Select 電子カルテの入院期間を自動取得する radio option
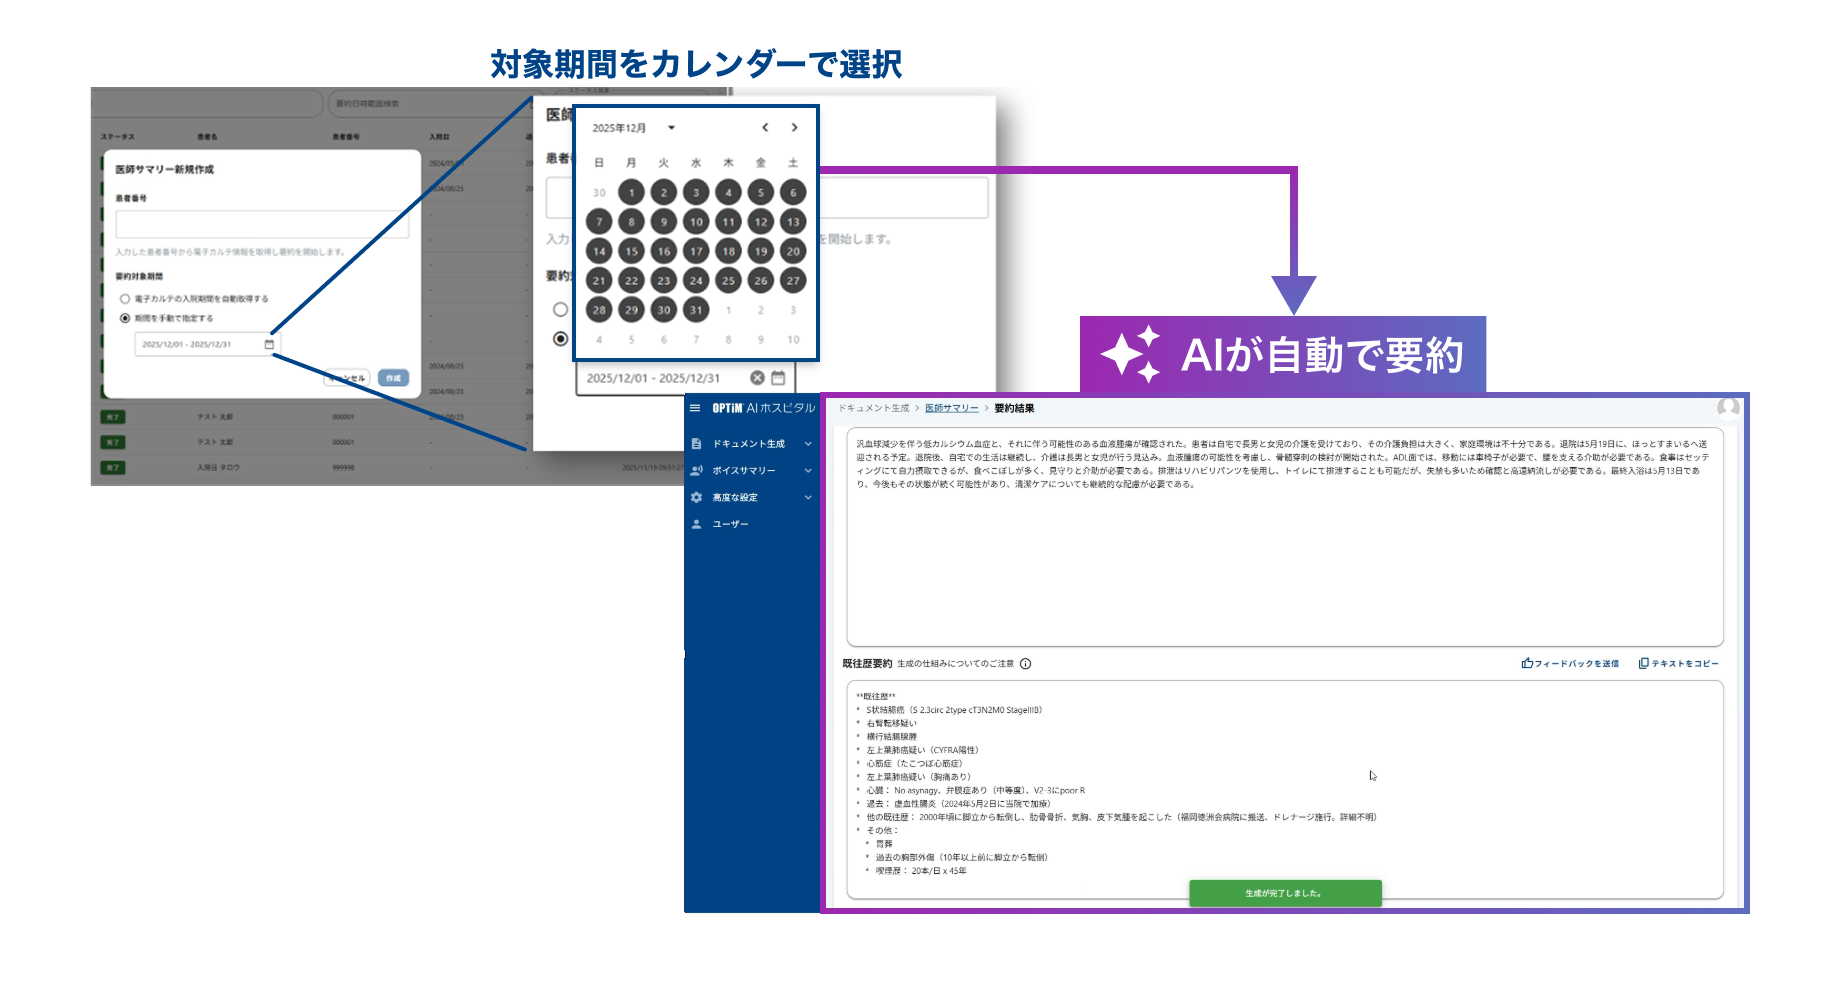1840x982 pixels. click(x=125, y=299)
